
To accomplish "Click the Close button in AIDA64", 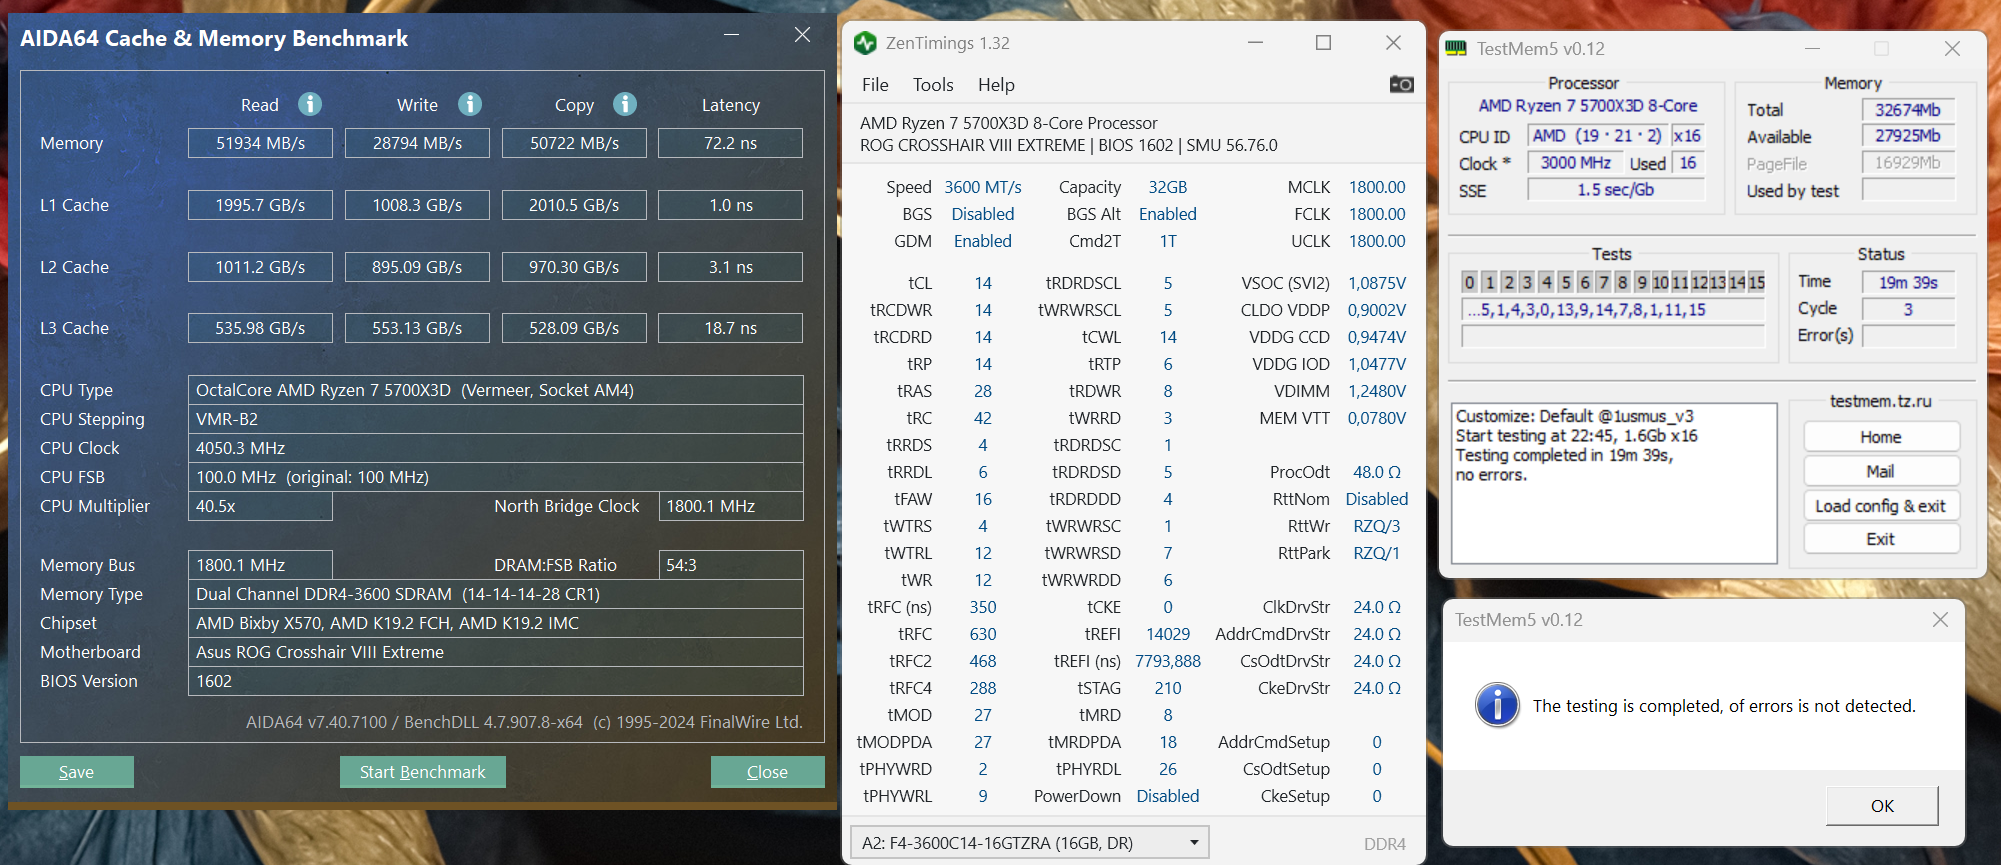I will click(768, 772).
